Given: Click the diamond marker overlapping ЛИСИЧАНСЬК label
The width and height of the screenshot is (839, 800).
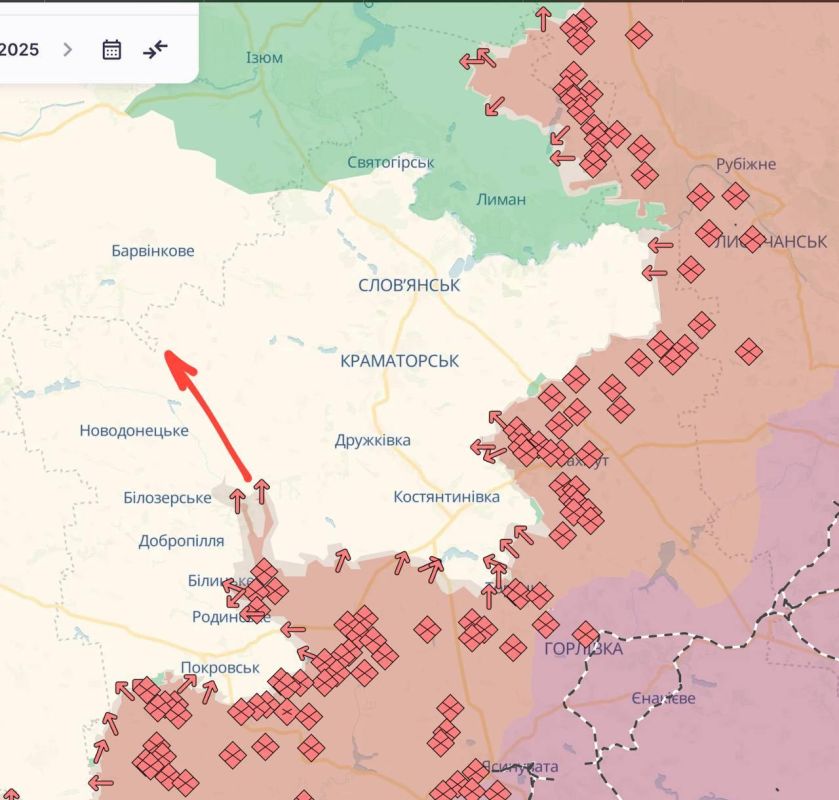Looking at the screenshot, I should [x=752, y=238].
